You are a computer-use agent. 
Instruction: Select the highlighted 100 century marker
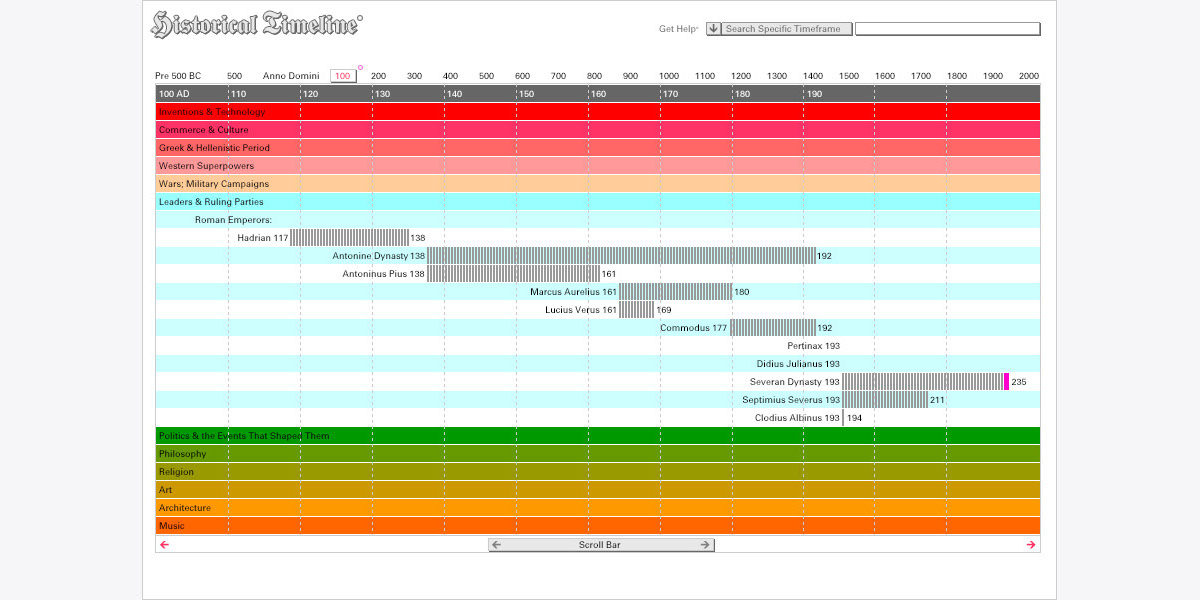coord(343,76)
